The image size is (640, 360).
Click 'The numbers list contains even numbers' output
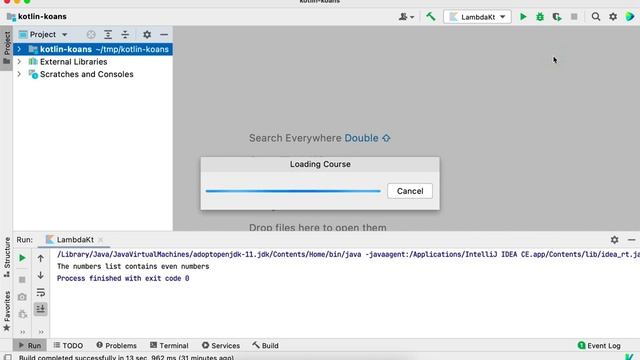tap(133, 266)
